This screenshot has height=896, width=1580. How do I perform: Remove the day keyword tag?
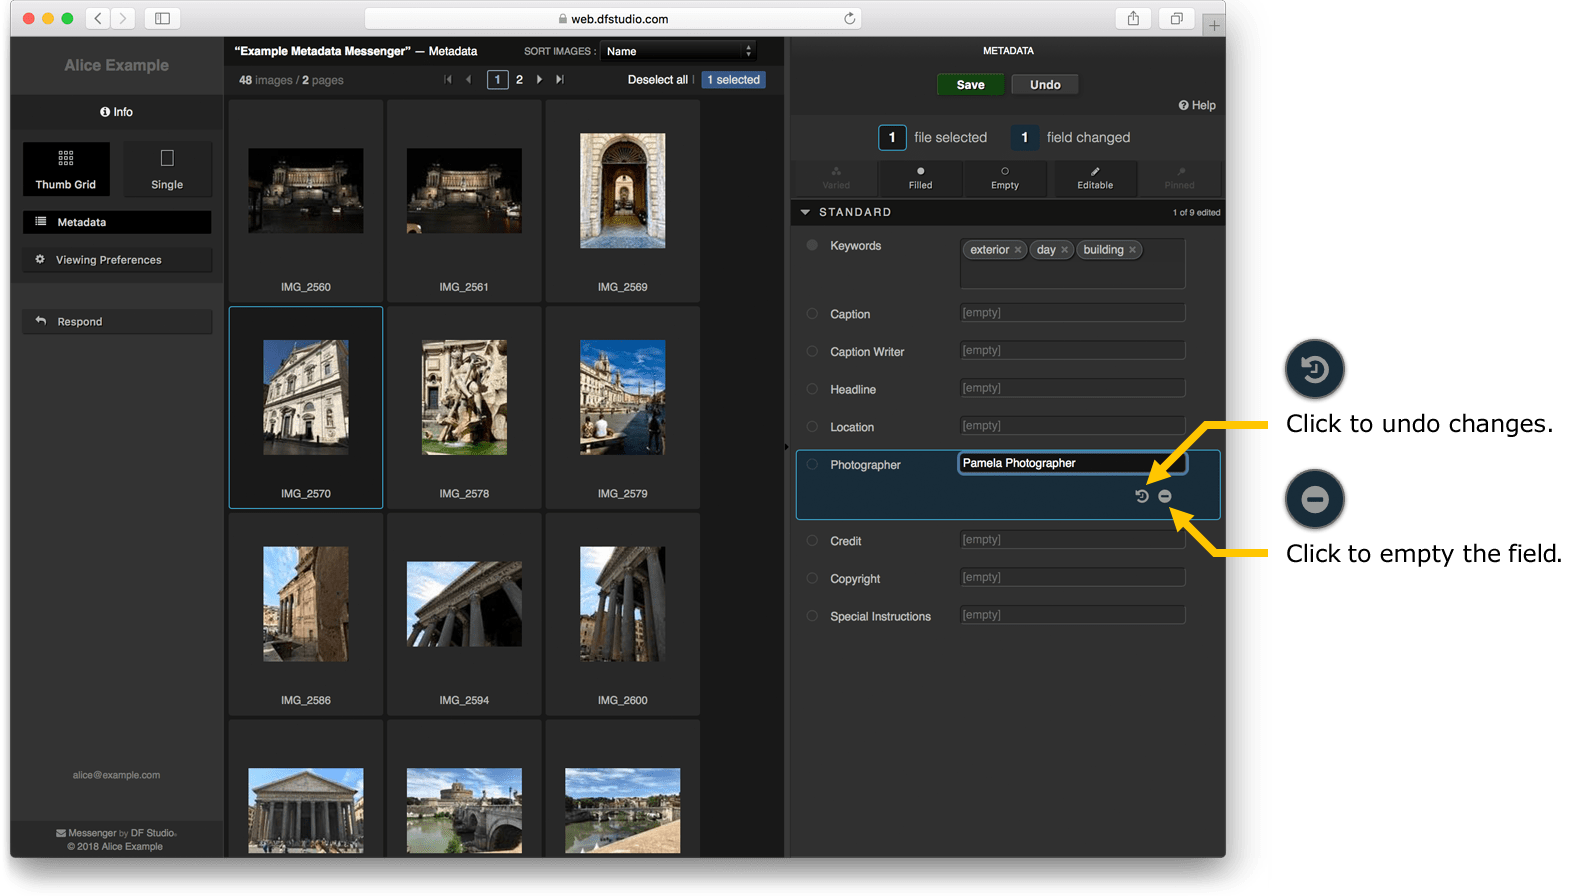coord(1065,250)
